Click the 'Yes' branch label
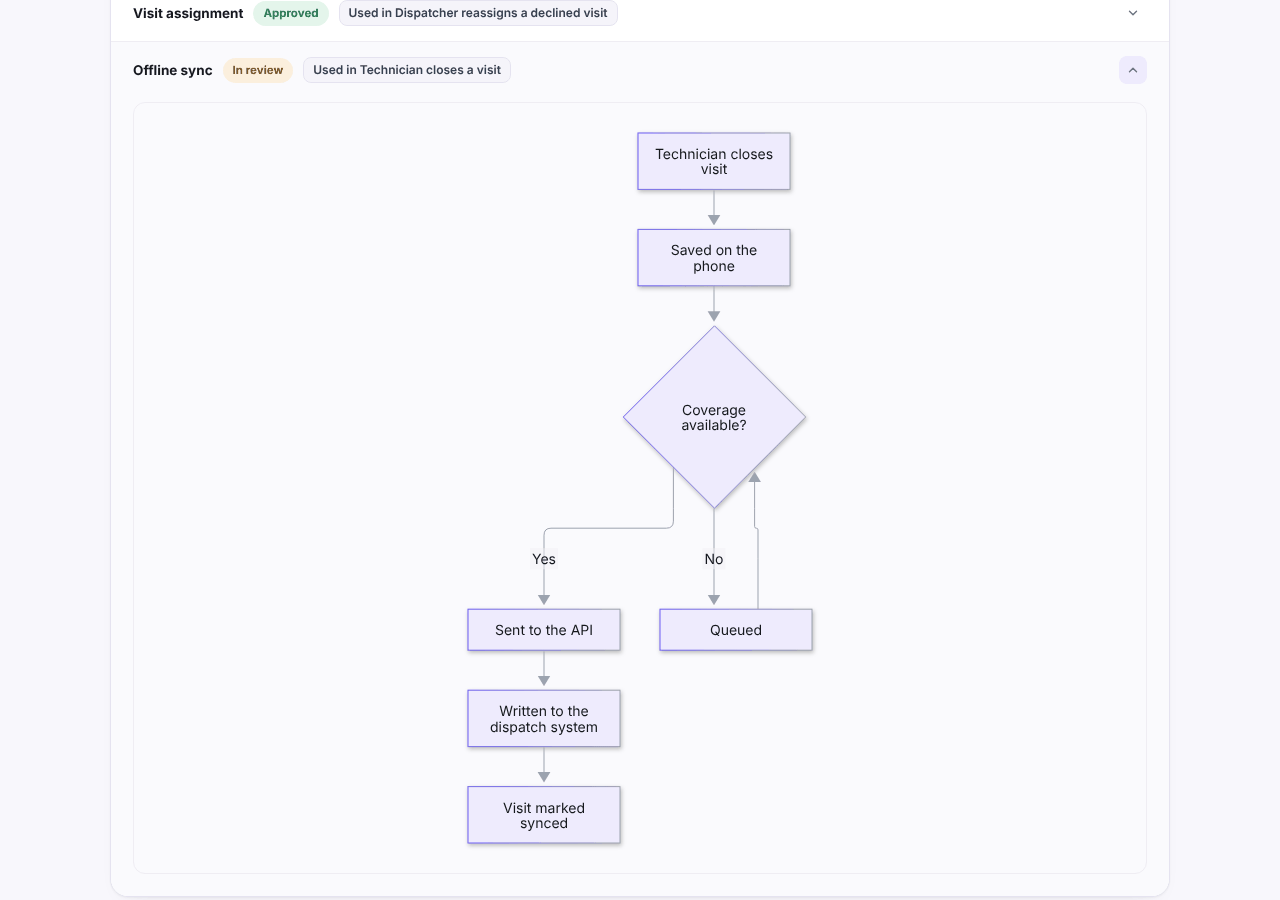Screen dimensions: 1280x900 (544, 559)
